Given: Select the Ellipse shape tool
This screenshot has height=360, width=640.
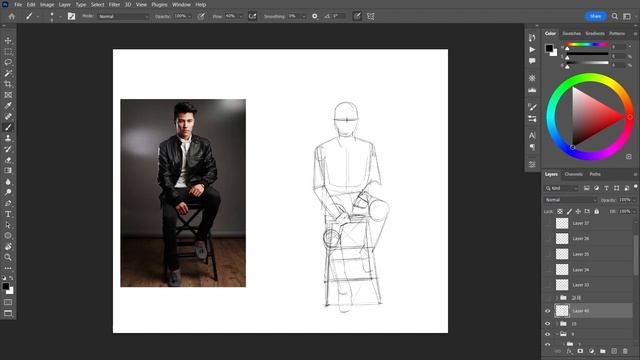Looking at the screenshot, I should tap(8, 236).
